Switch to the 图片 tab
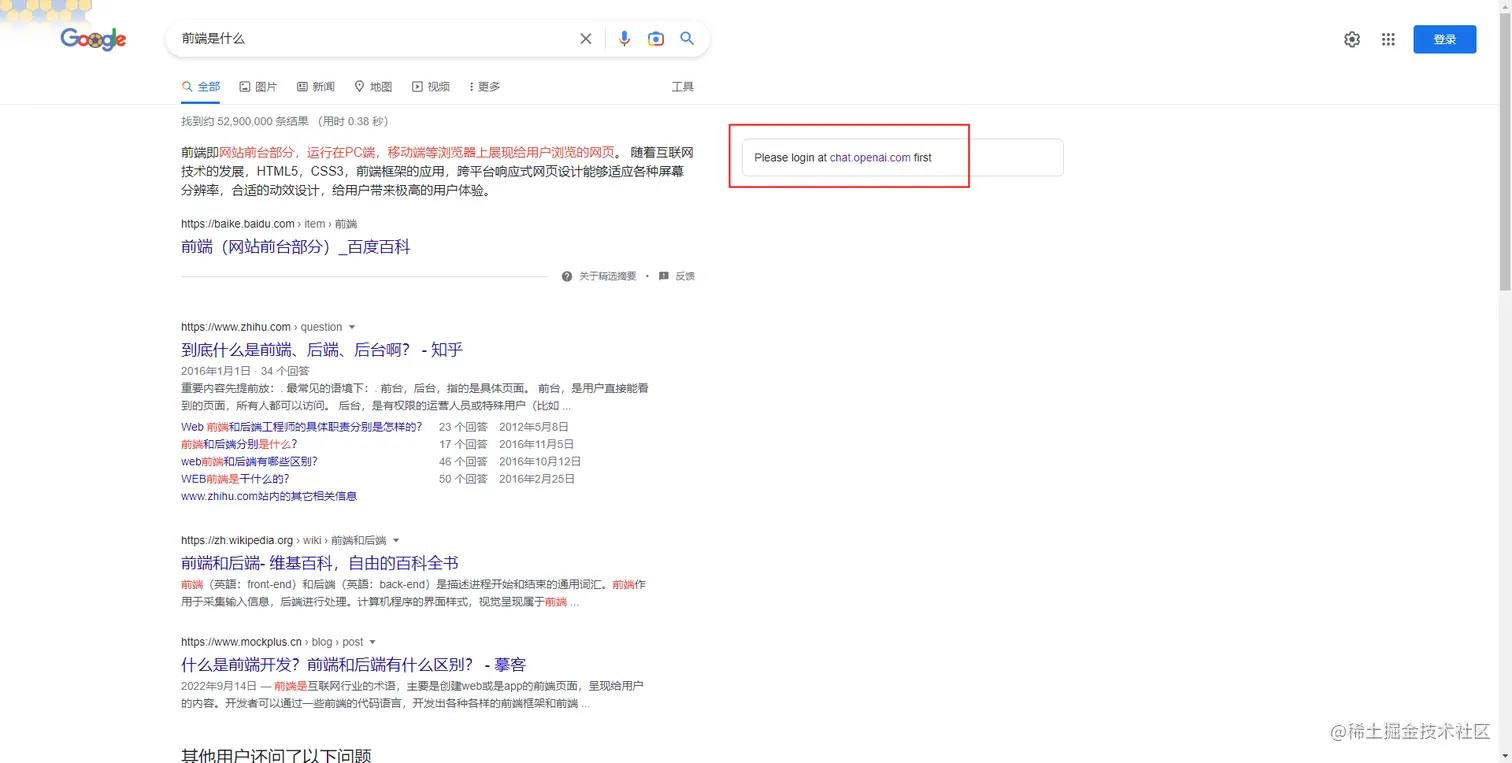Image resolution: width=1512 pixels, height=763 pixels. (x=258, y=87)
